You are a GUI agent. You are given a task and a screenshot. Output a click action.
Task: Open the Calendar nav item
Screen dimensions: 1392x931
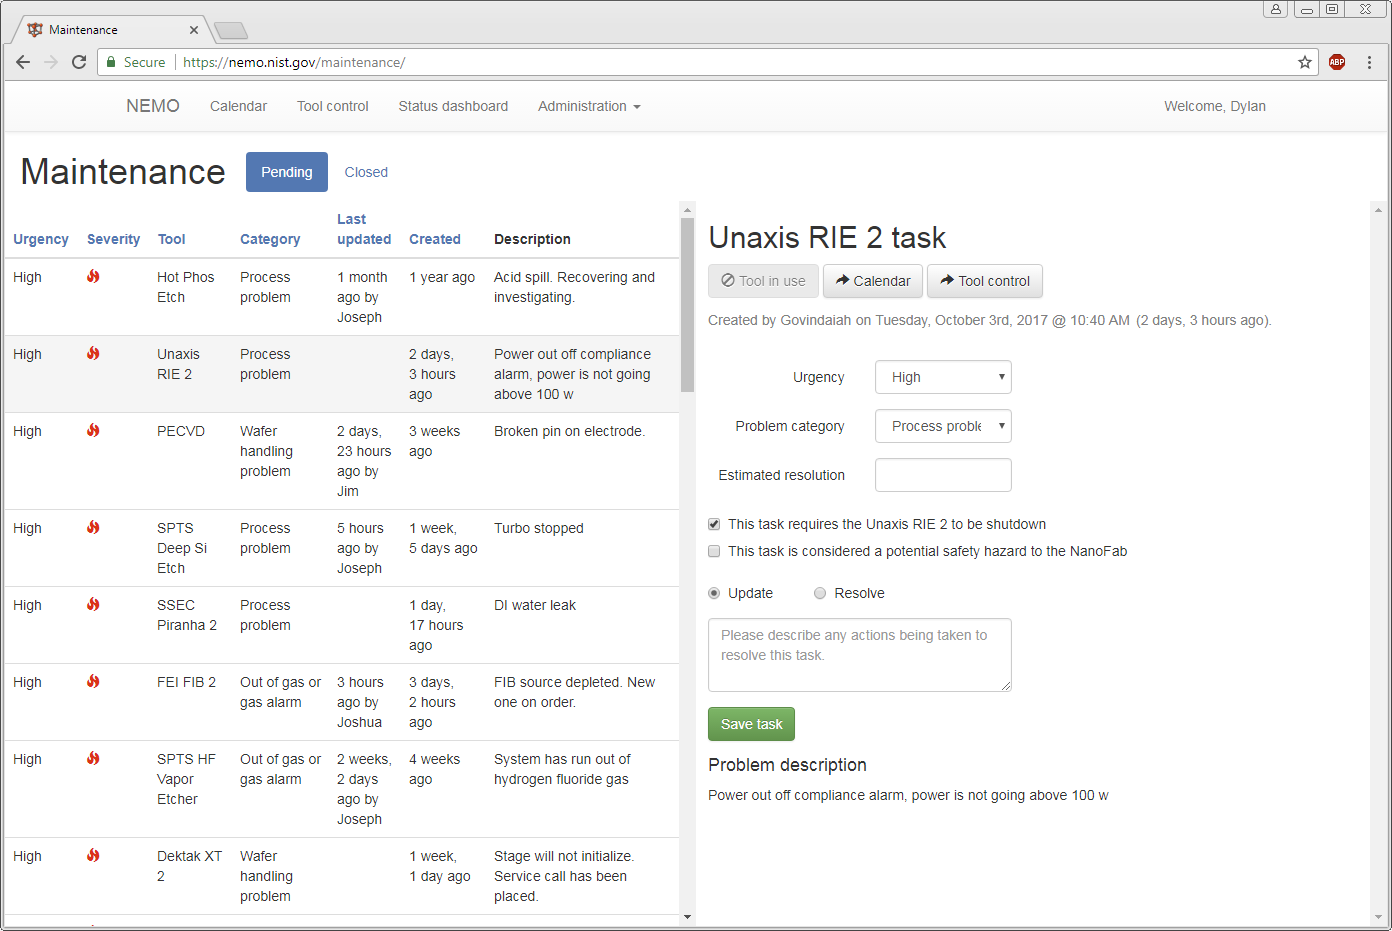click(238, 106)
